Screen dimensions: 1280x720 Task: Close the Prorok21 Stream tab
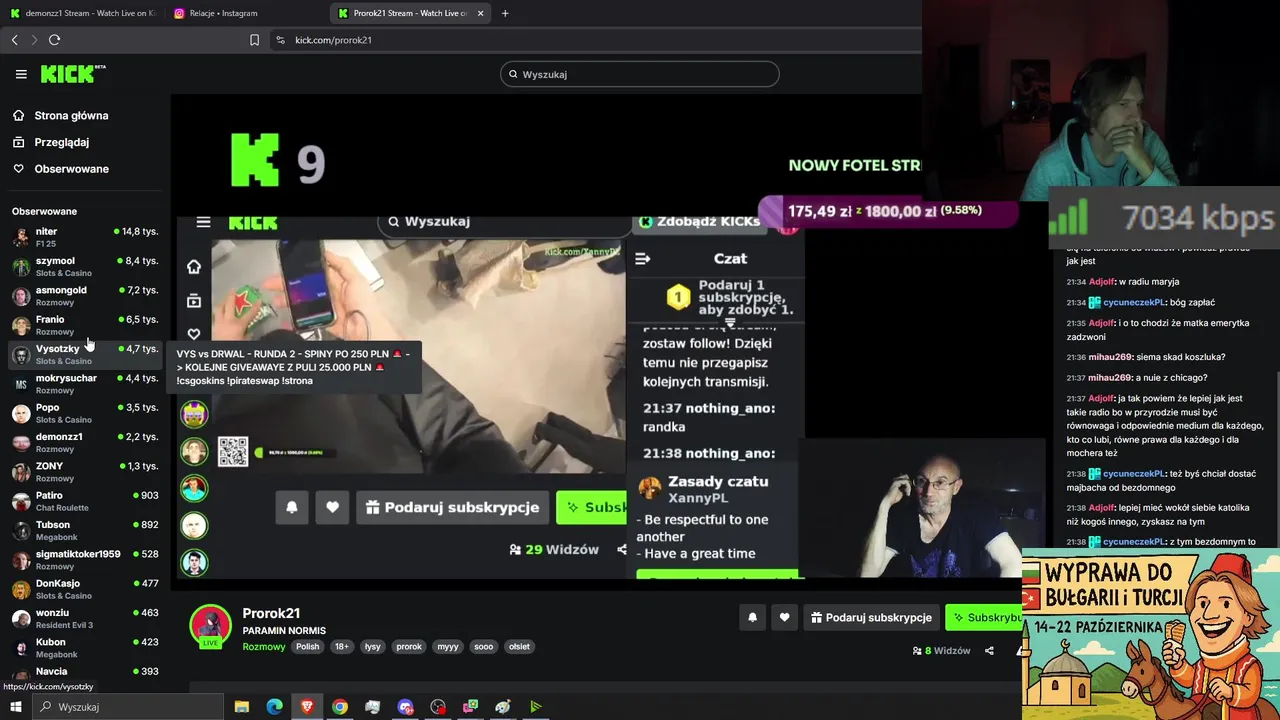coord(481,13)
